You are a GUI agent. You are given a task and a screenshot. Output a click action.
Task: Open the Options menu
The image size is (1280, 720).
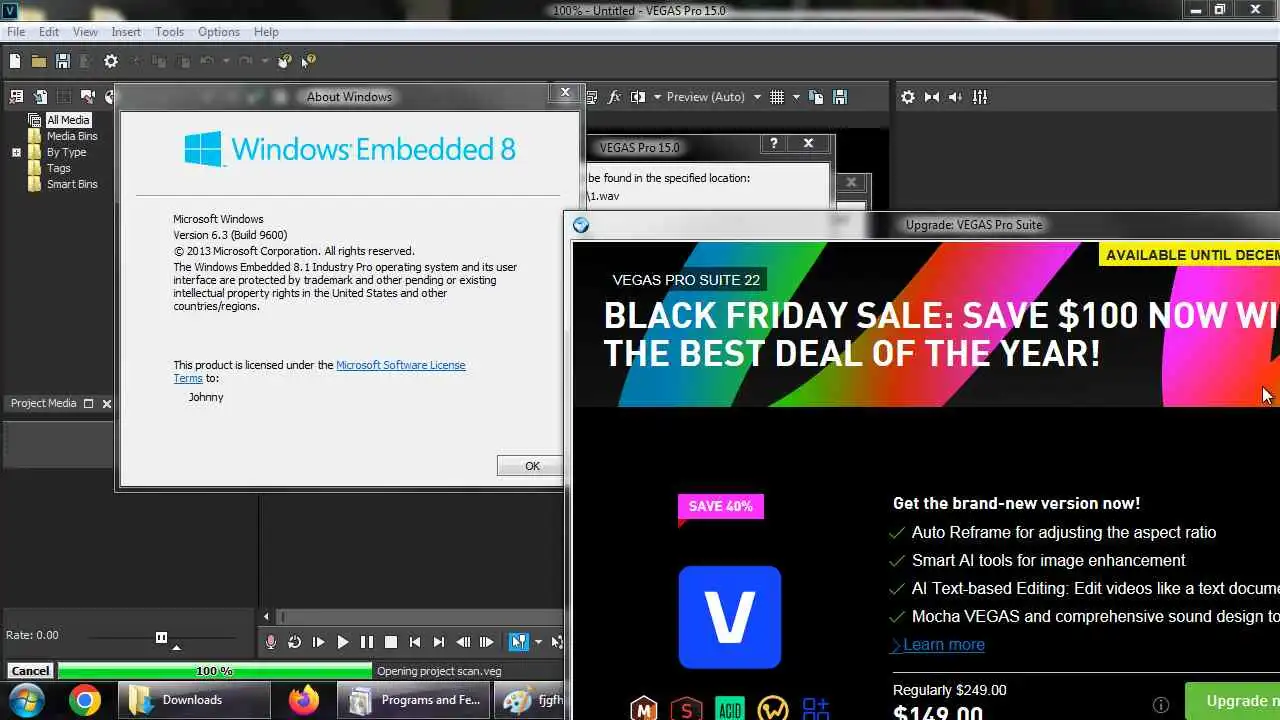pos(218,32)
